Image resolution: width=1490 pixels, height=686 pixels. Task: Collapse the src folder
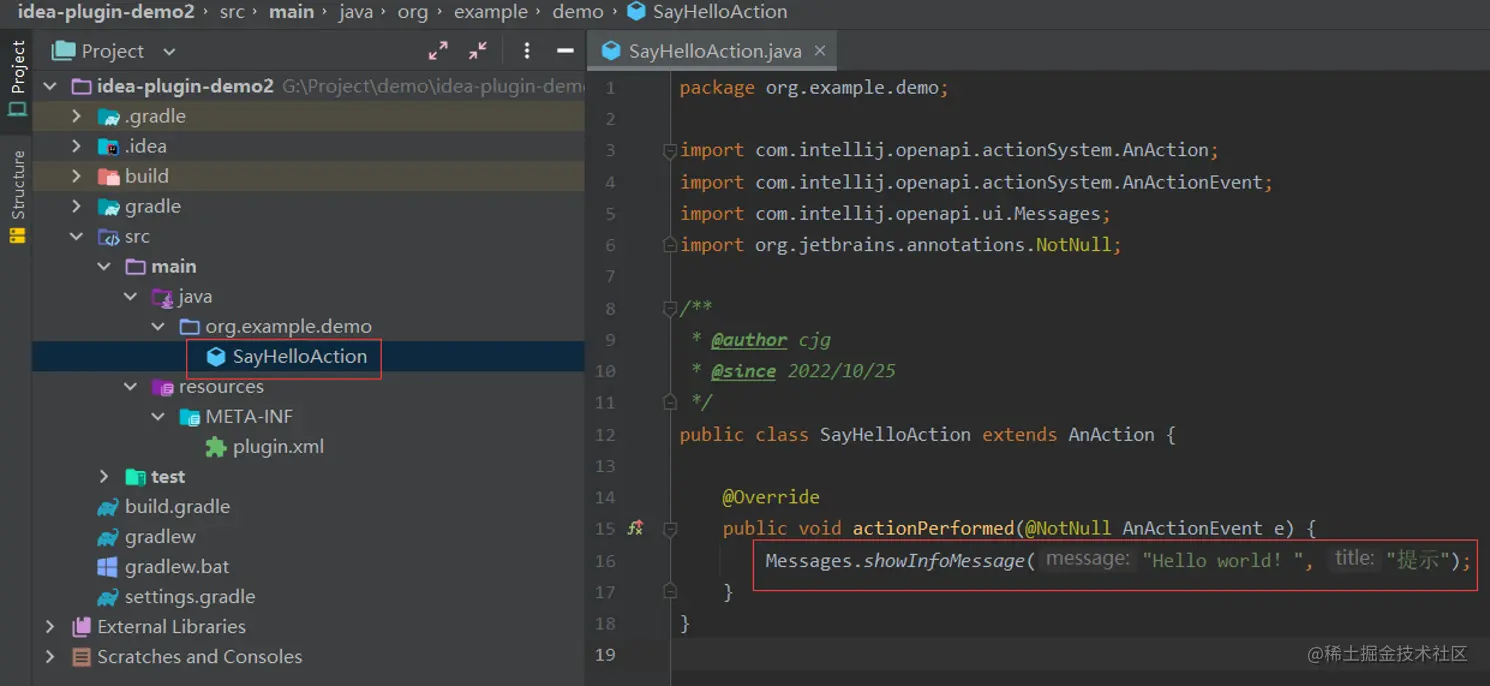pos(77,236)
